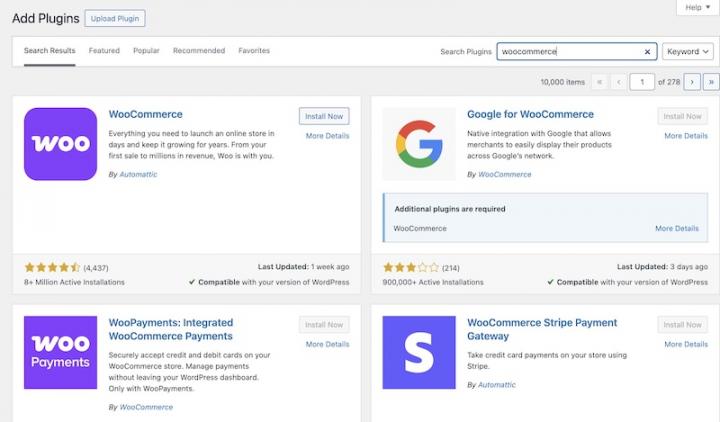Switch to the Popular tab
This screenshot has height=422, width=720.
pyautogui.click(x=146, y=51)
